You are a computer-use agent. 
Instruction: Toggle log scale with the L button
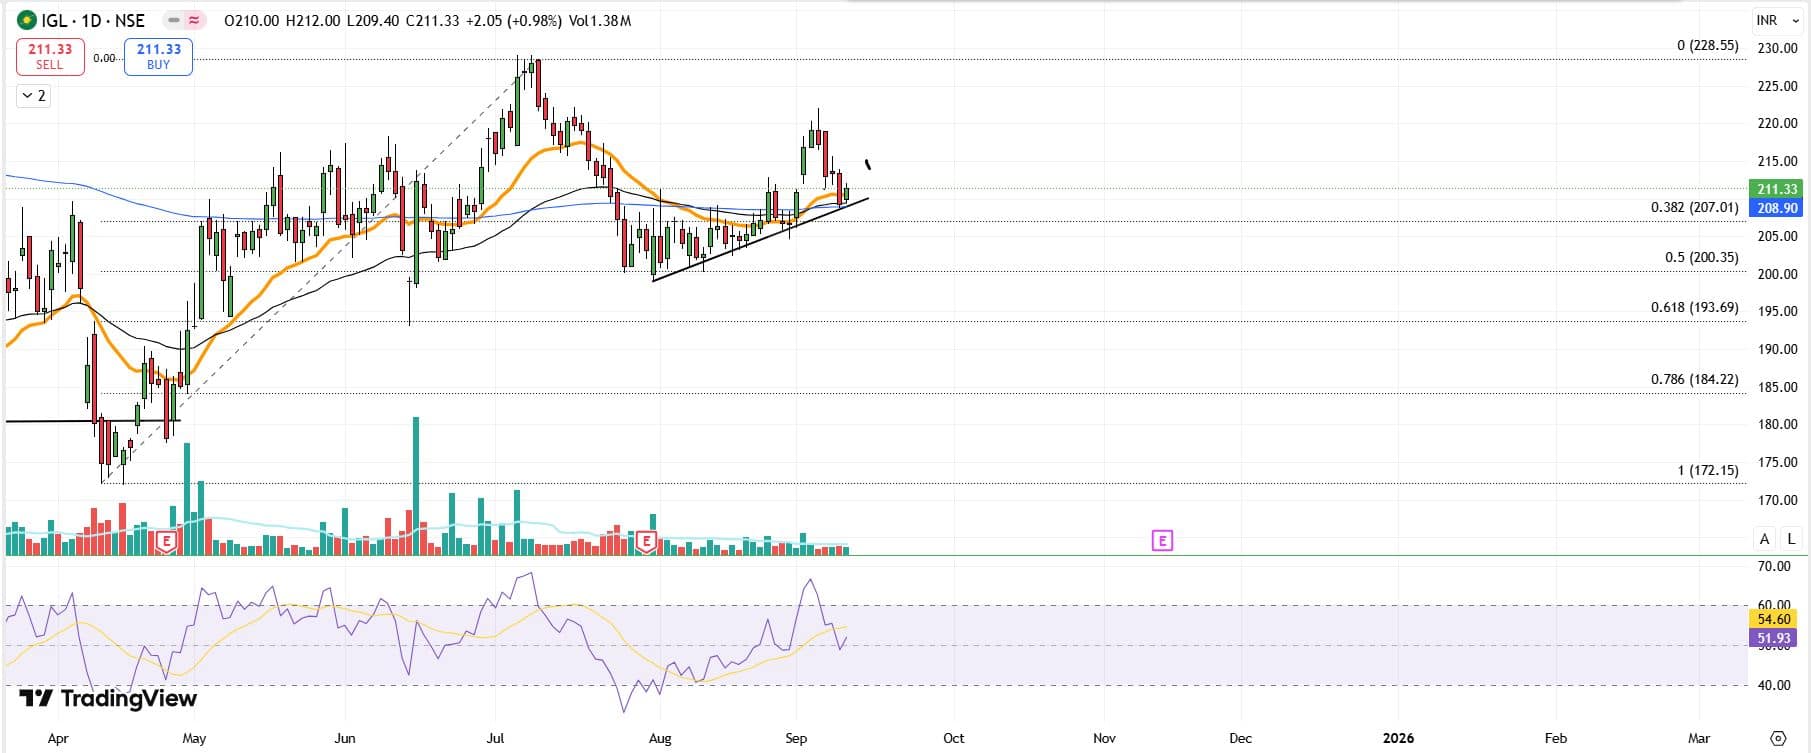tap(1791, 539)
